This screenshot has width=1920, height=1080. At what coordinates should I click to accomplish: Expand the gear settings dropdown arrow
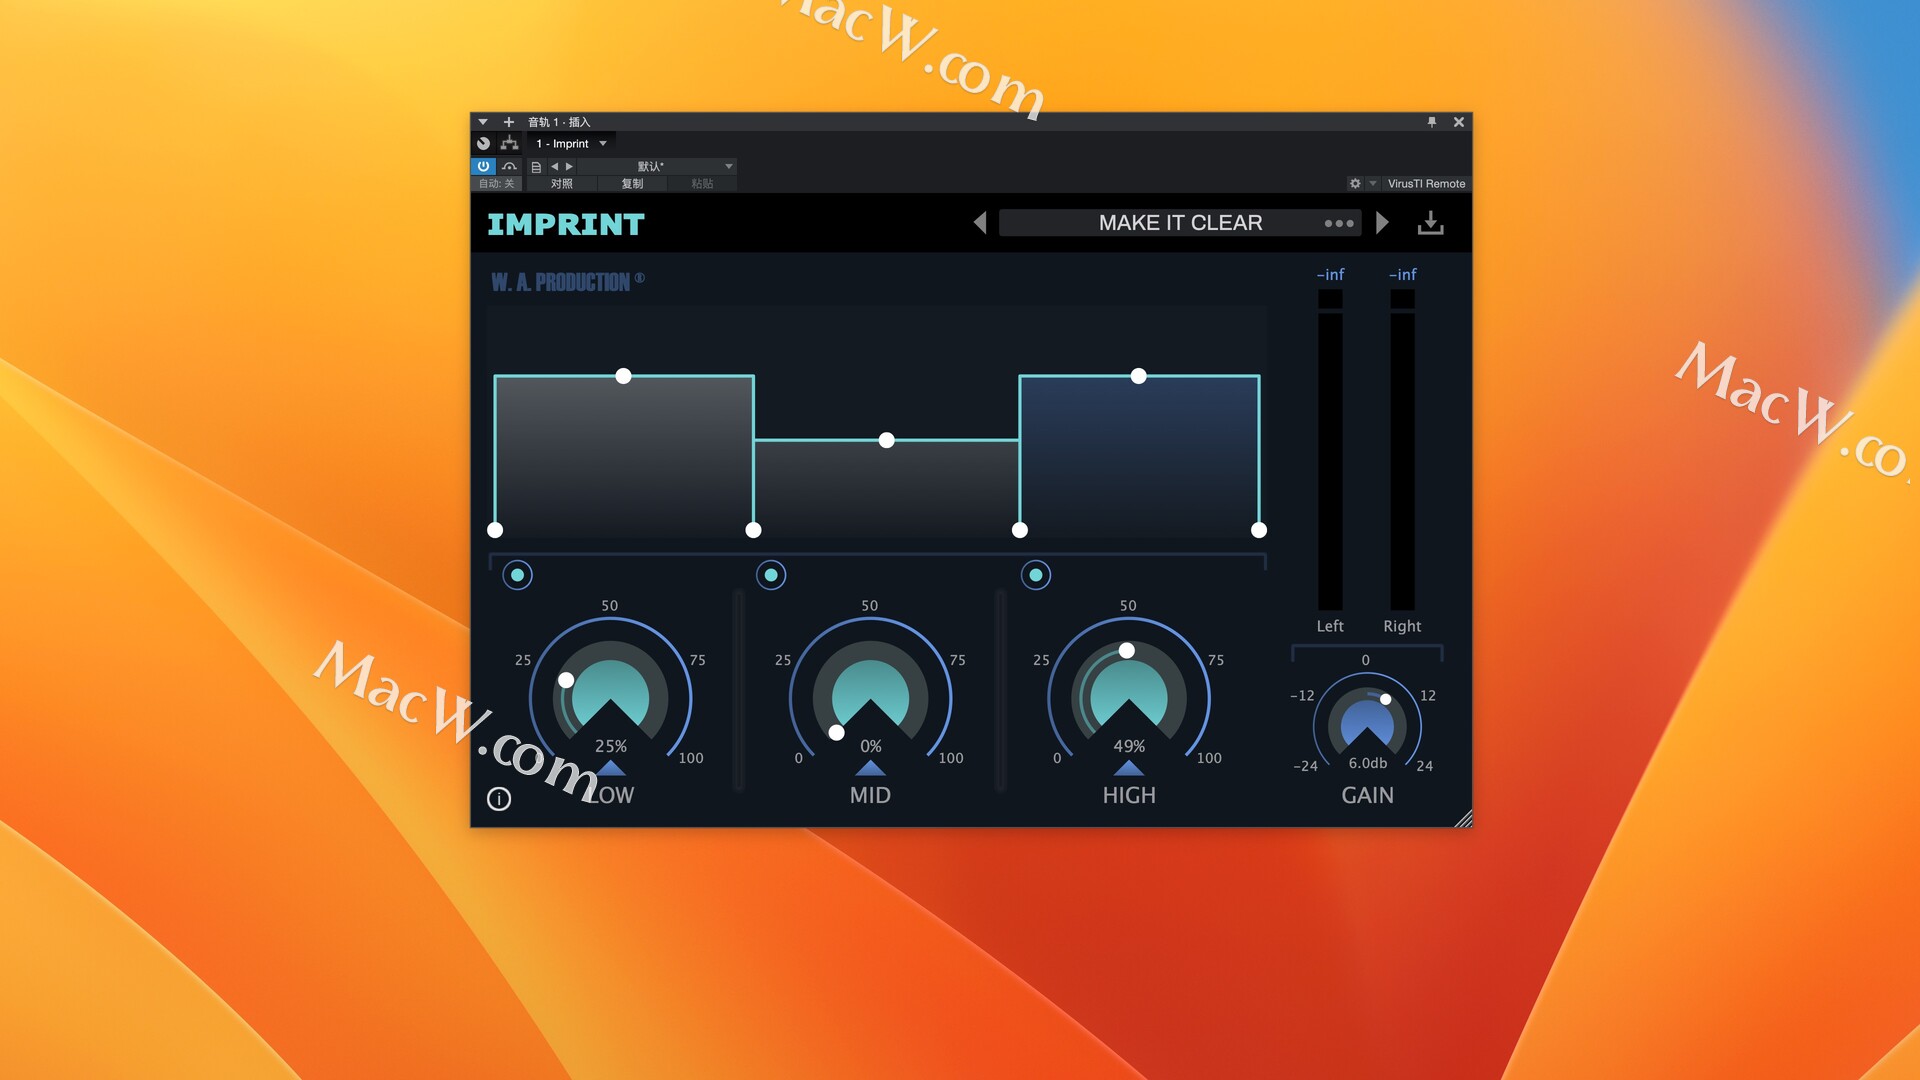click(x=1373, y=184)
